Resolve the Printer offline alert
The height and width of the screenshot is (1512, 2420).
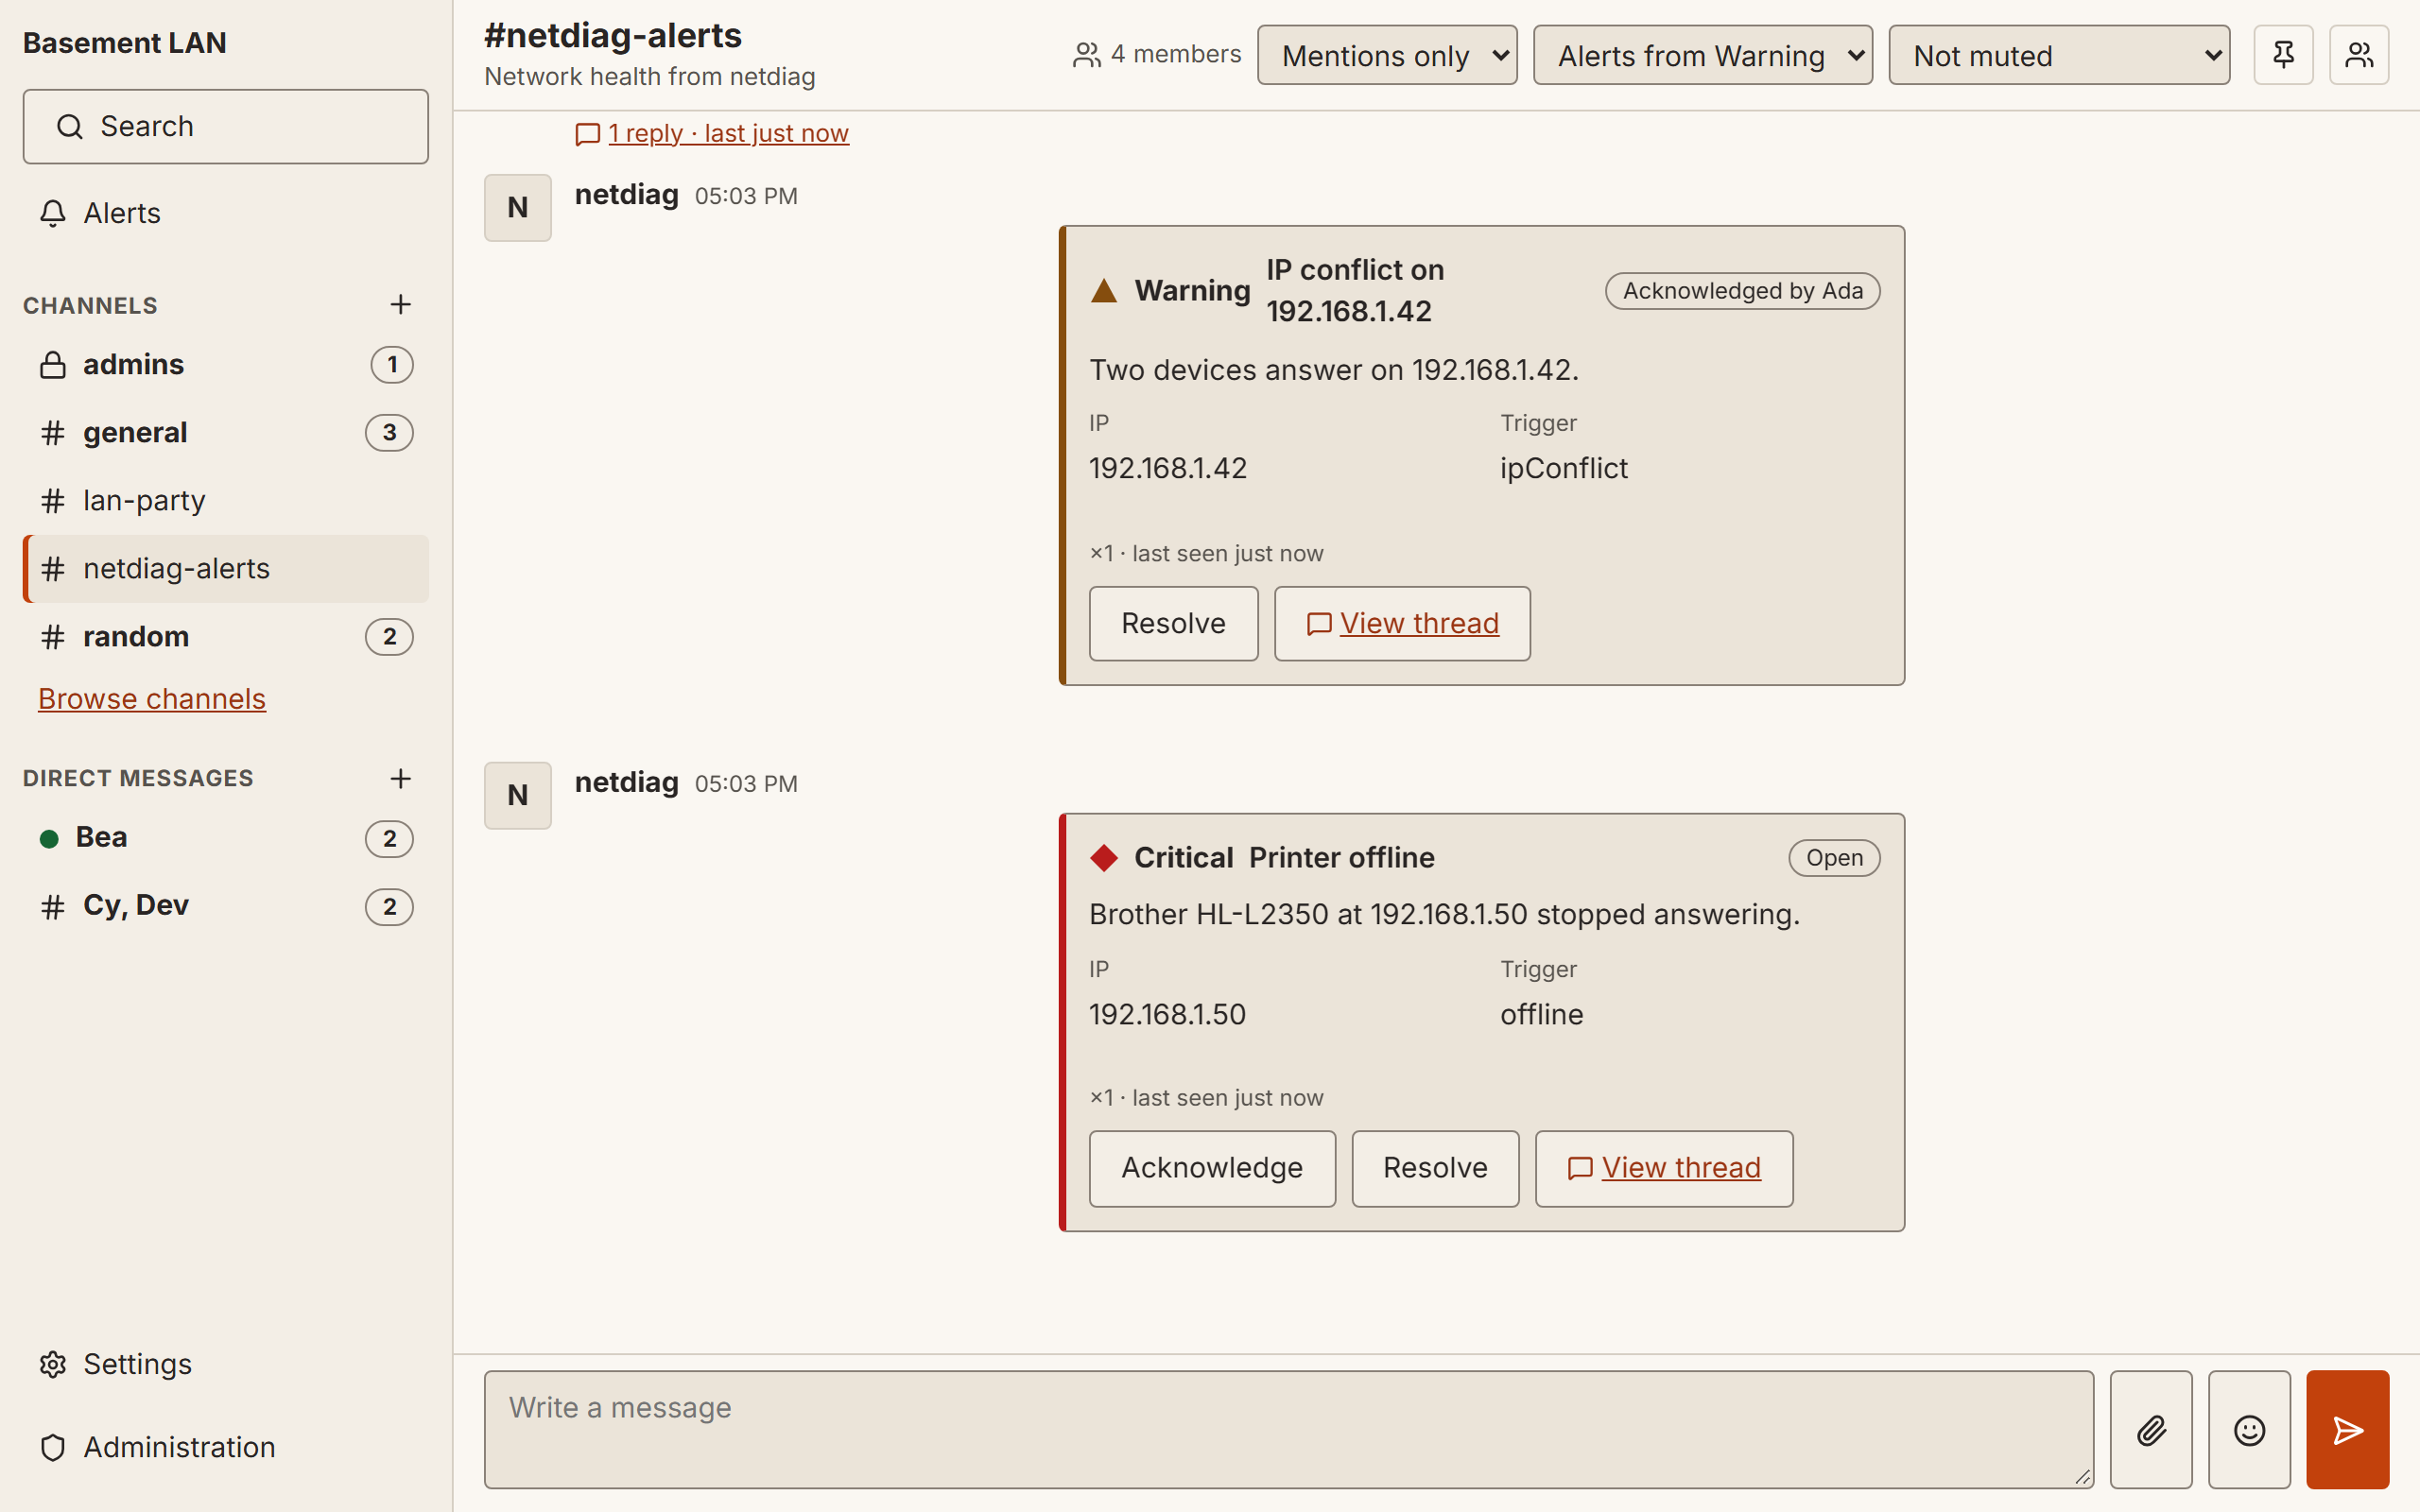click(1435, 1168)
